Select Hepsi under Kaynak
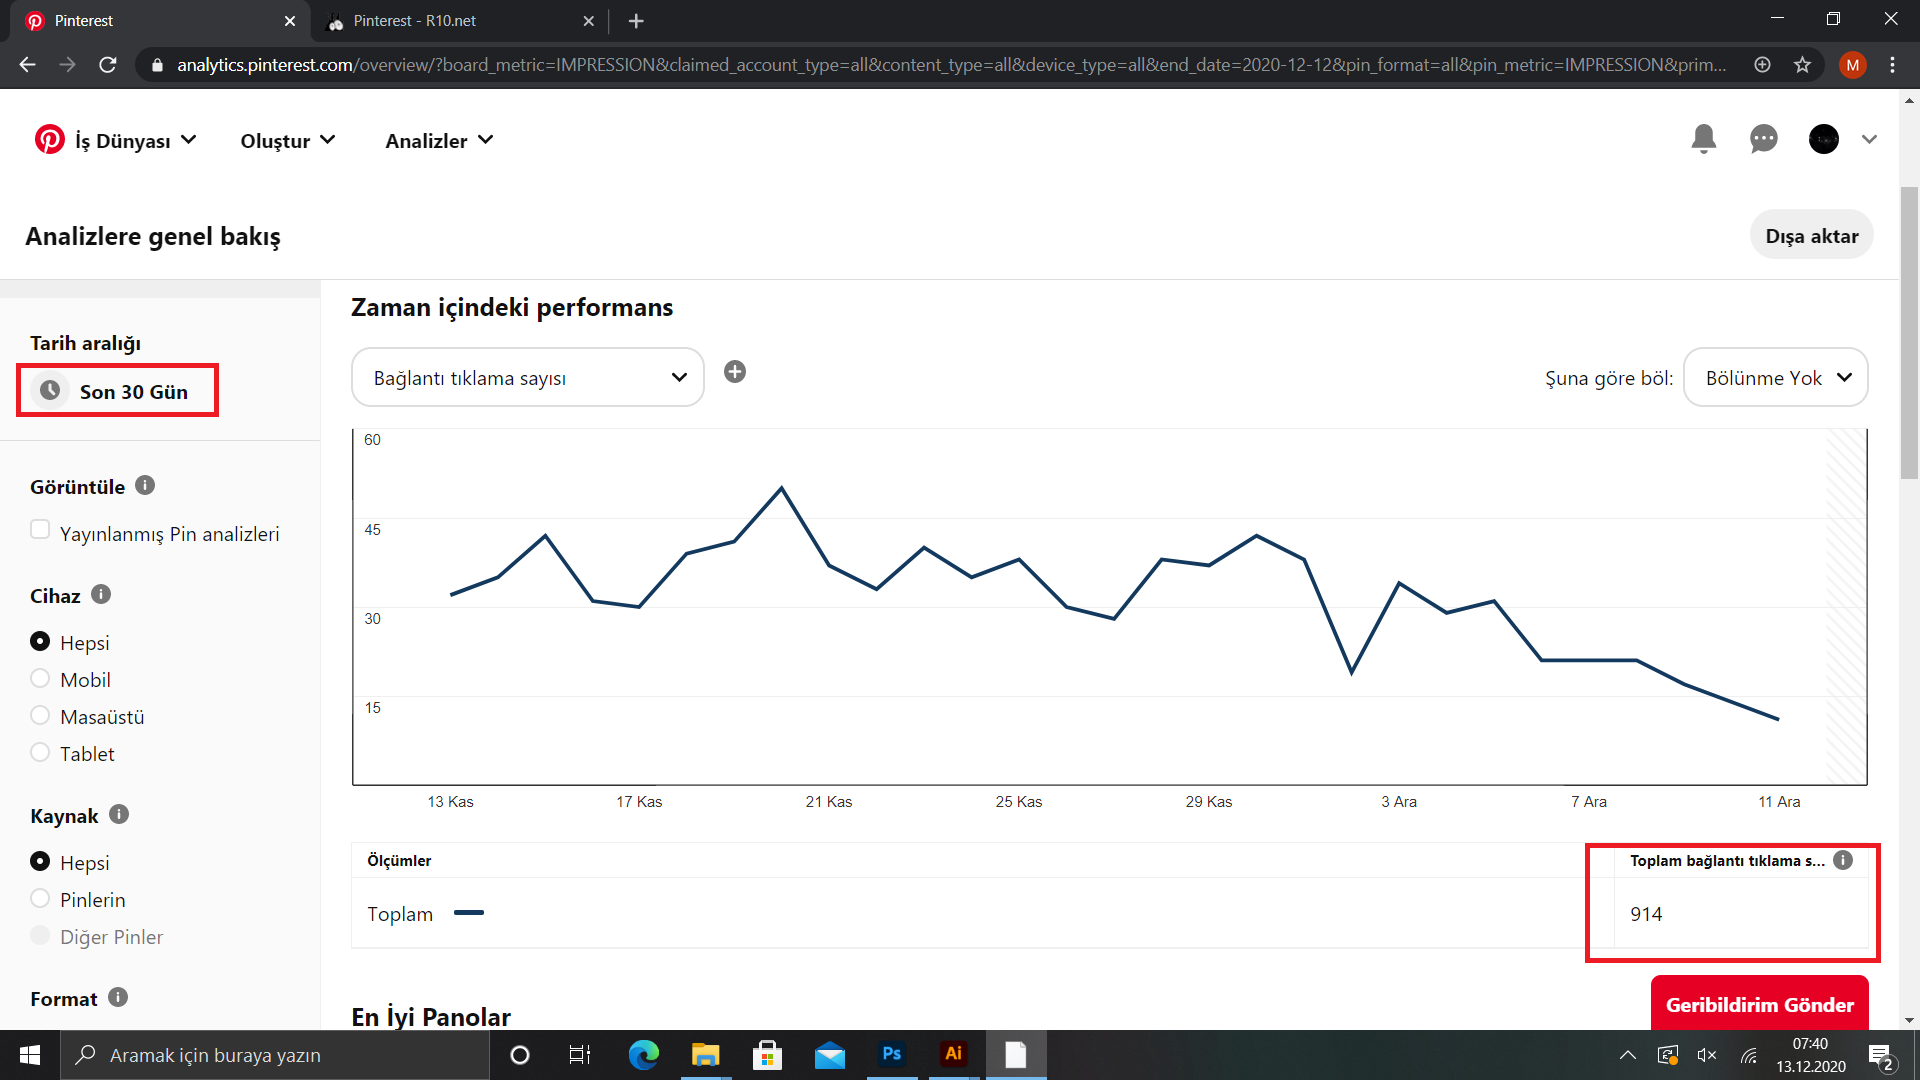 pos(40,861)
